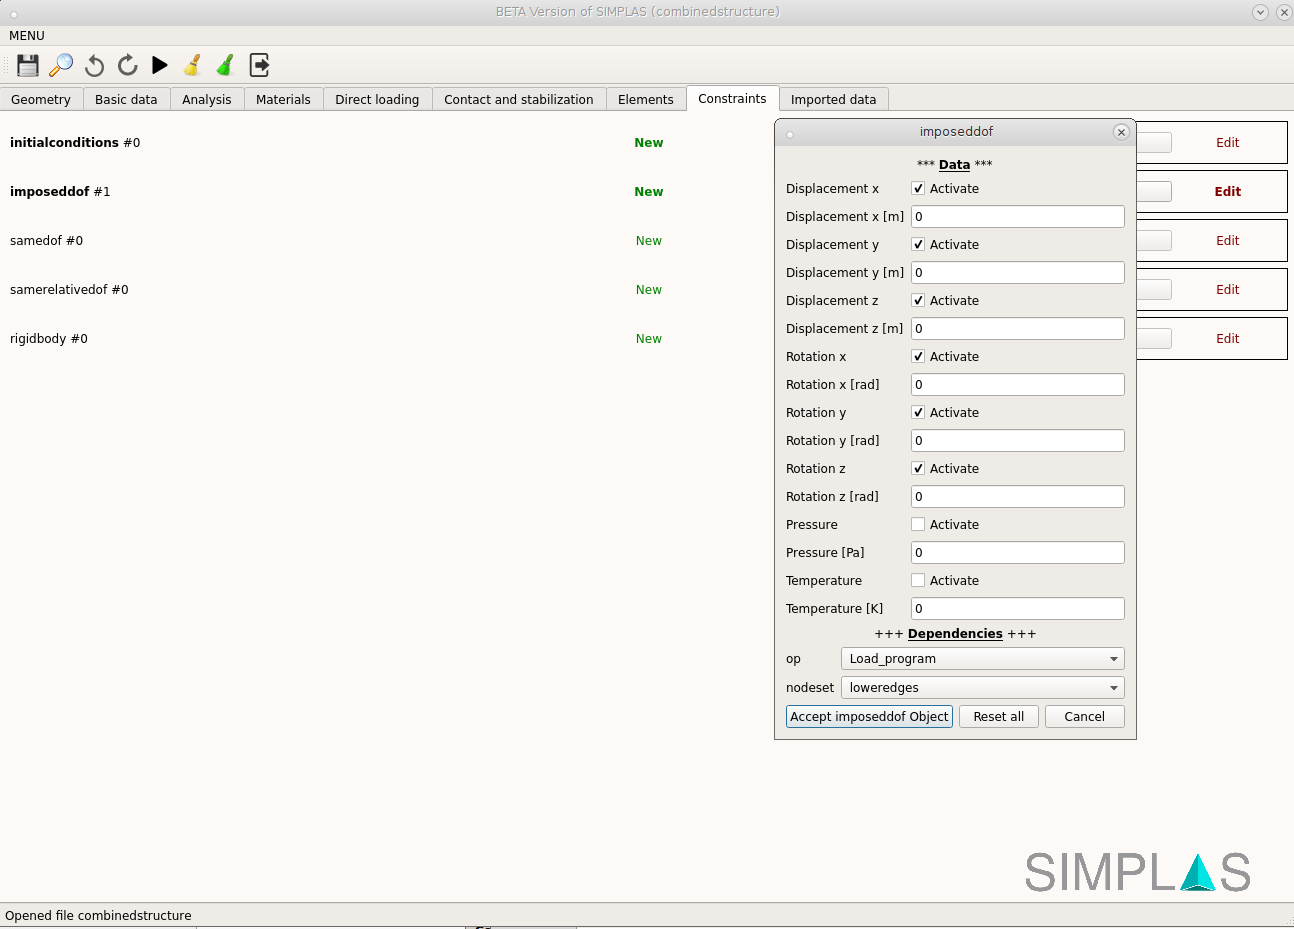
Task: Click Accept imposeddof Object button
Action: [x=869, y=717]
